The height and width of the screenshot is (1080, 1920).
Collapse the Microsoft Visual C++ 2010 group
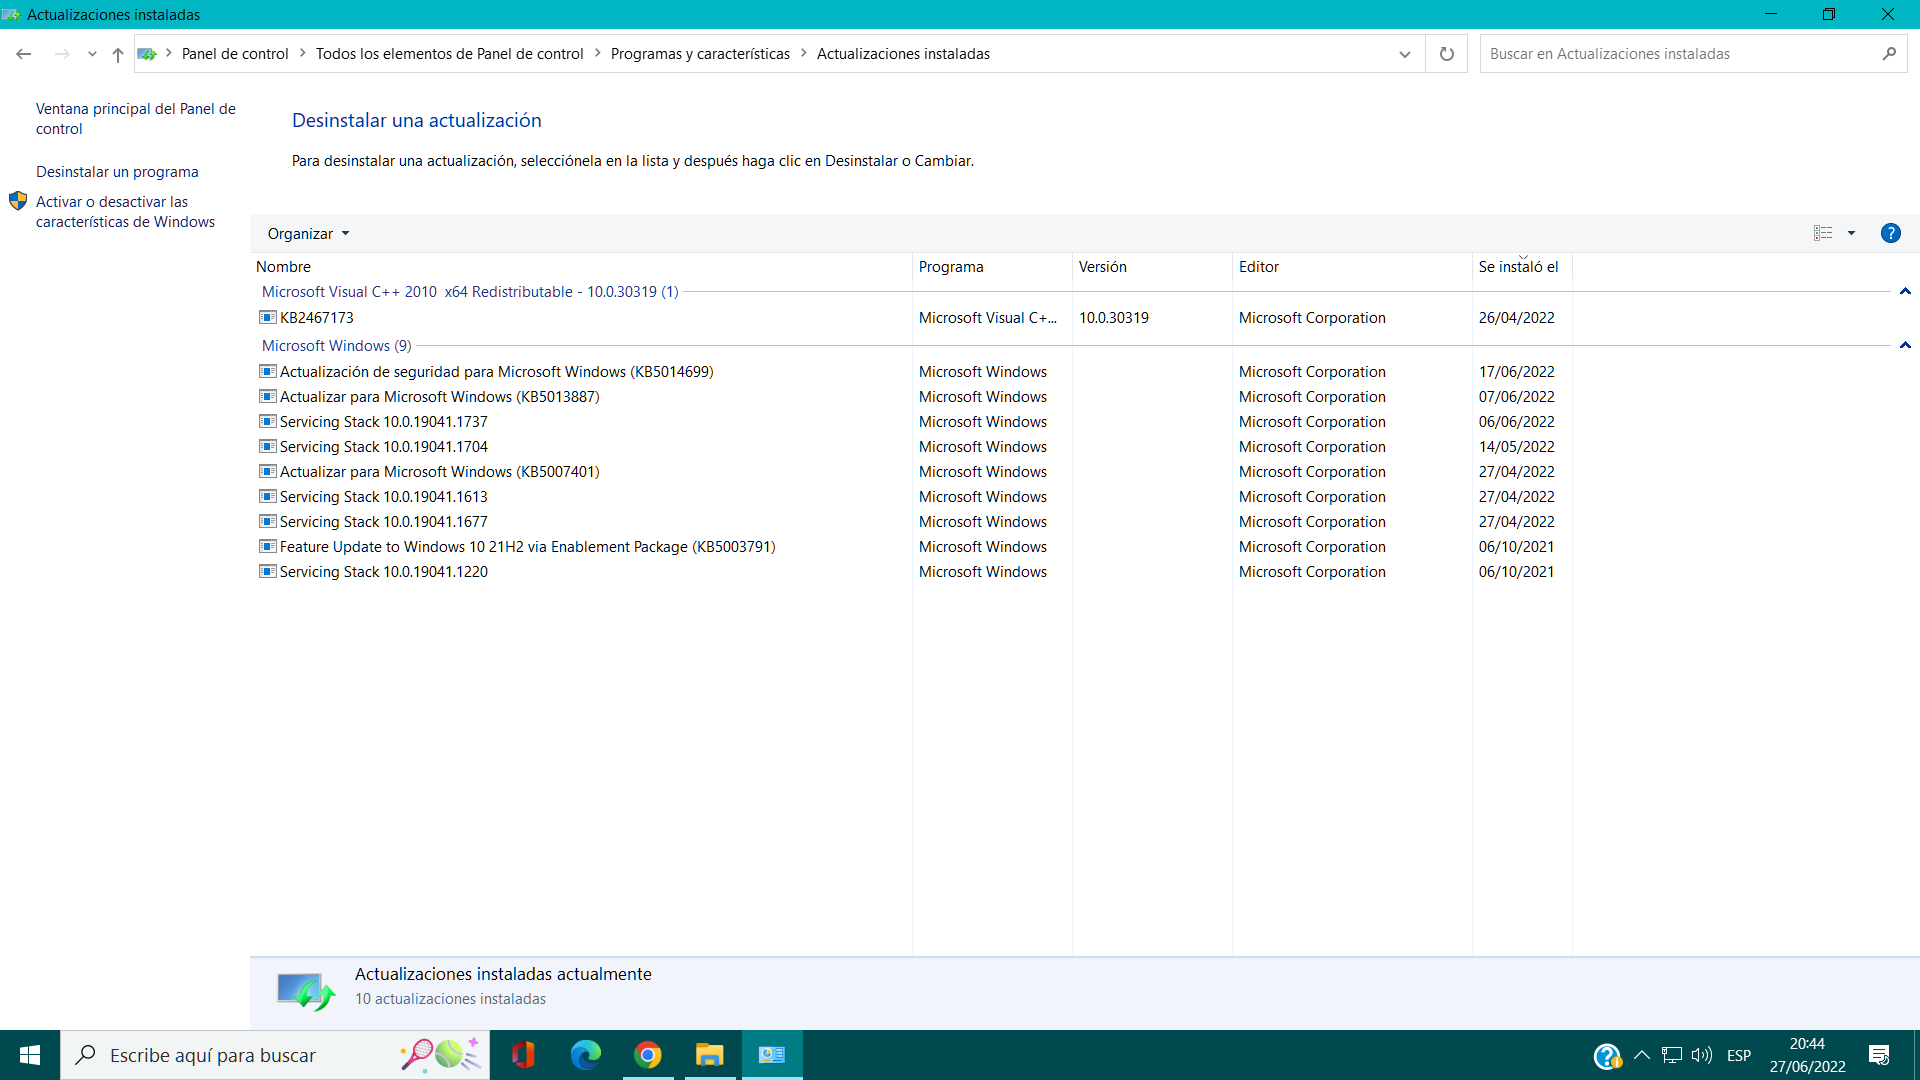pos(1905,292)
